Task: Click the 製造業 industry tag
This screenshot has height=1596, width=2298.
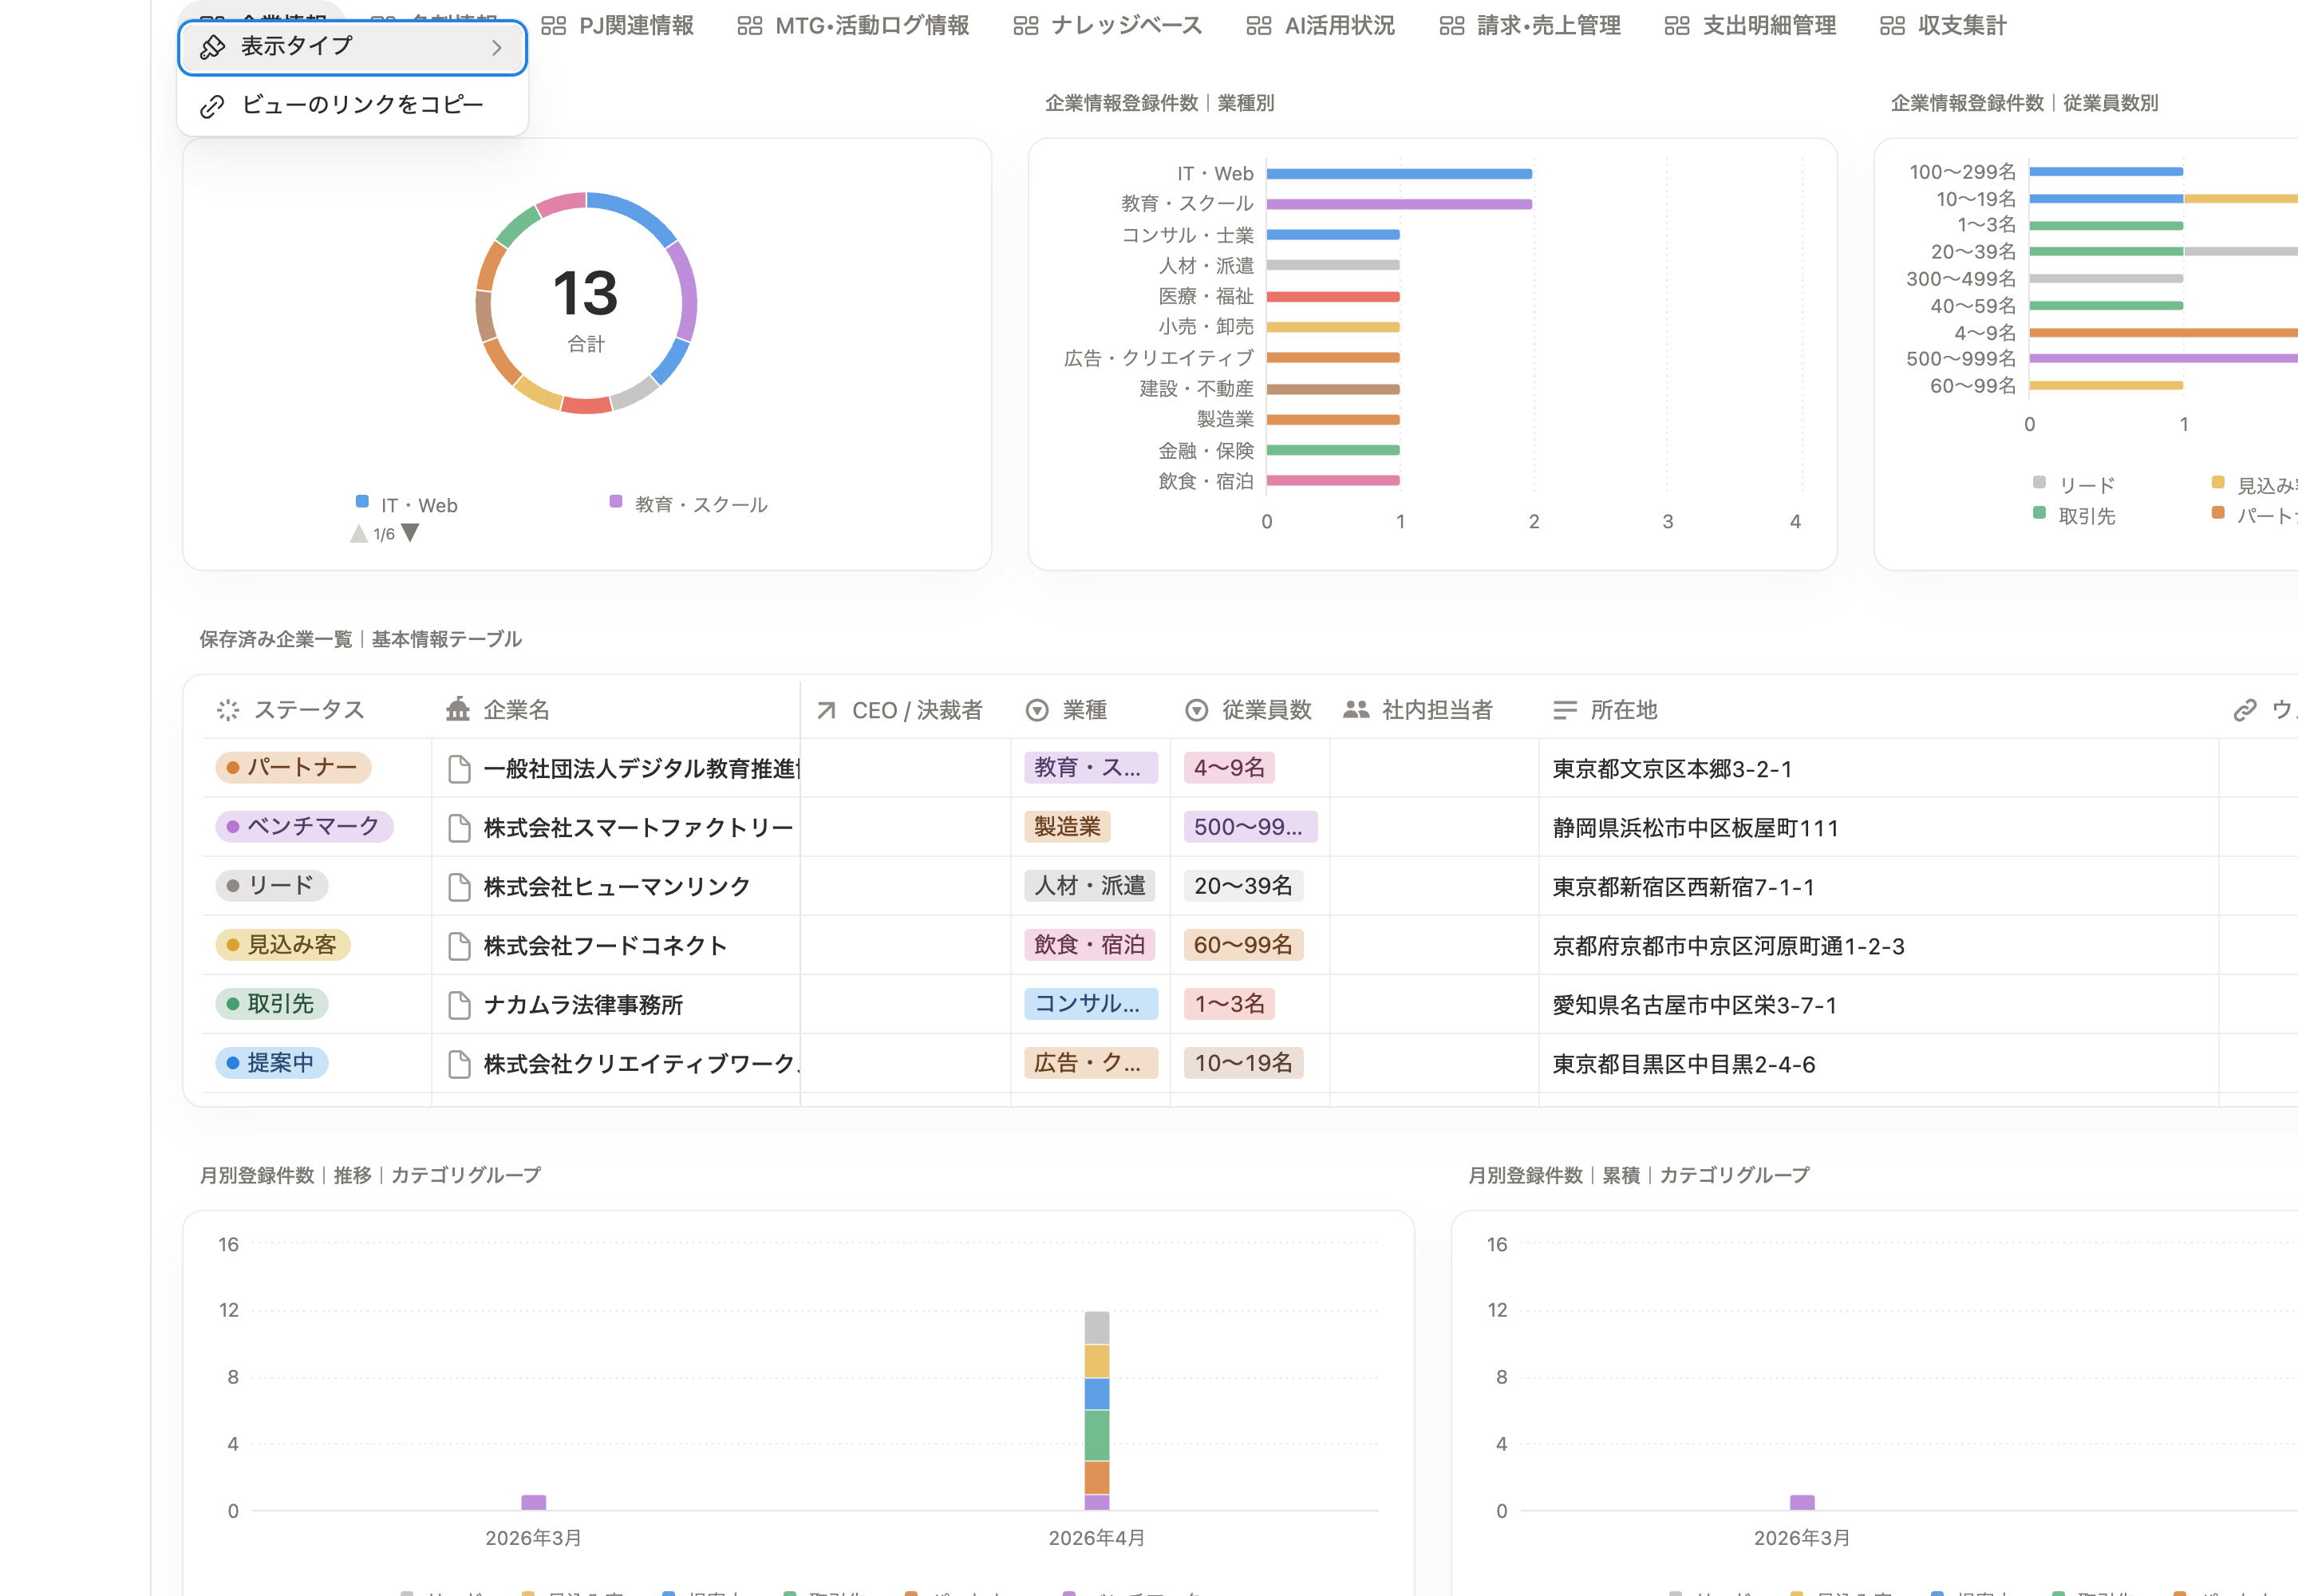Action: pyautogui.click(x=1067, y=827)
